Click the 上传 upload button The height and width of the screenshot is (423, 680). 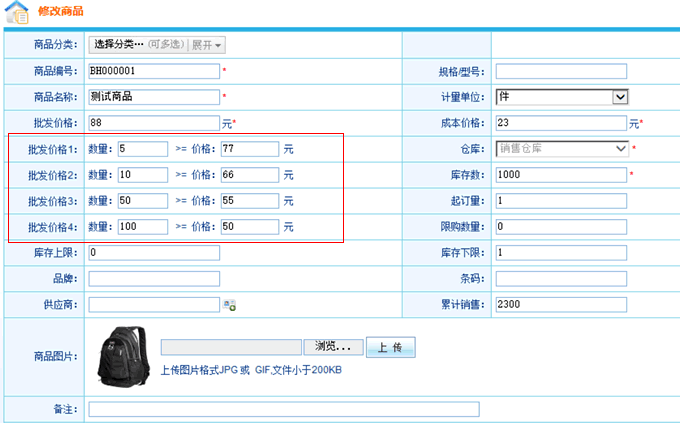391,347
